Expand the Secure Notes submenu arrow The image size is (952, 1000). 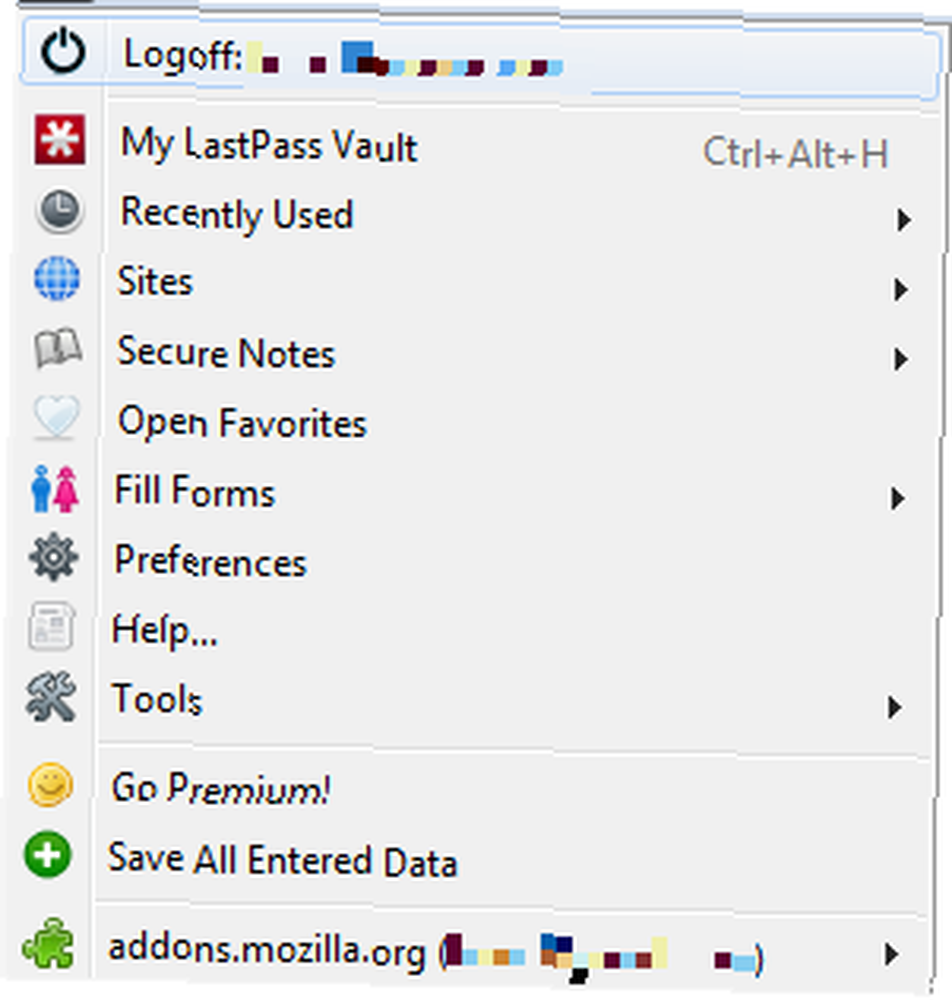point(900,359)
